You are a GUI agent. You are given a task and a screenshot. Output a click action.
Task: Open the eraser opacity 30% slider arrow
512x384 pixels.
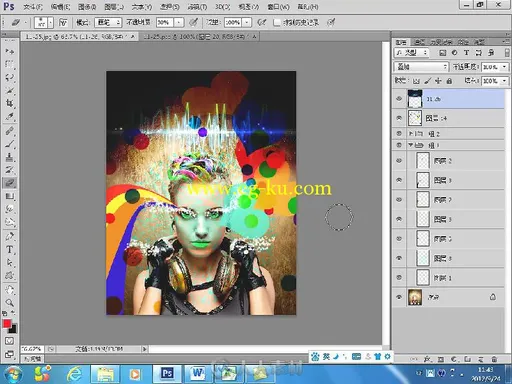coord(179,22)
